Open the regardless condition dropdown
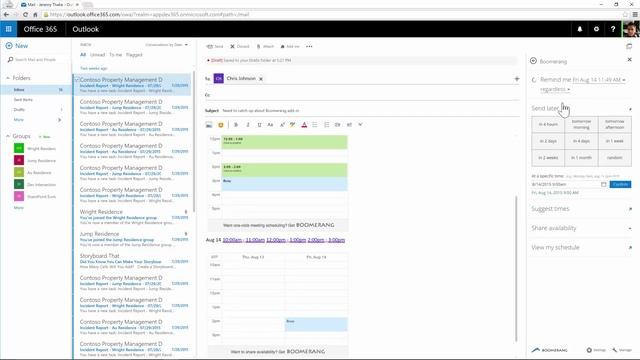Image resolution: width=640 pixels, height=360 pixels. pyautogui.click(x=555, y=89)
